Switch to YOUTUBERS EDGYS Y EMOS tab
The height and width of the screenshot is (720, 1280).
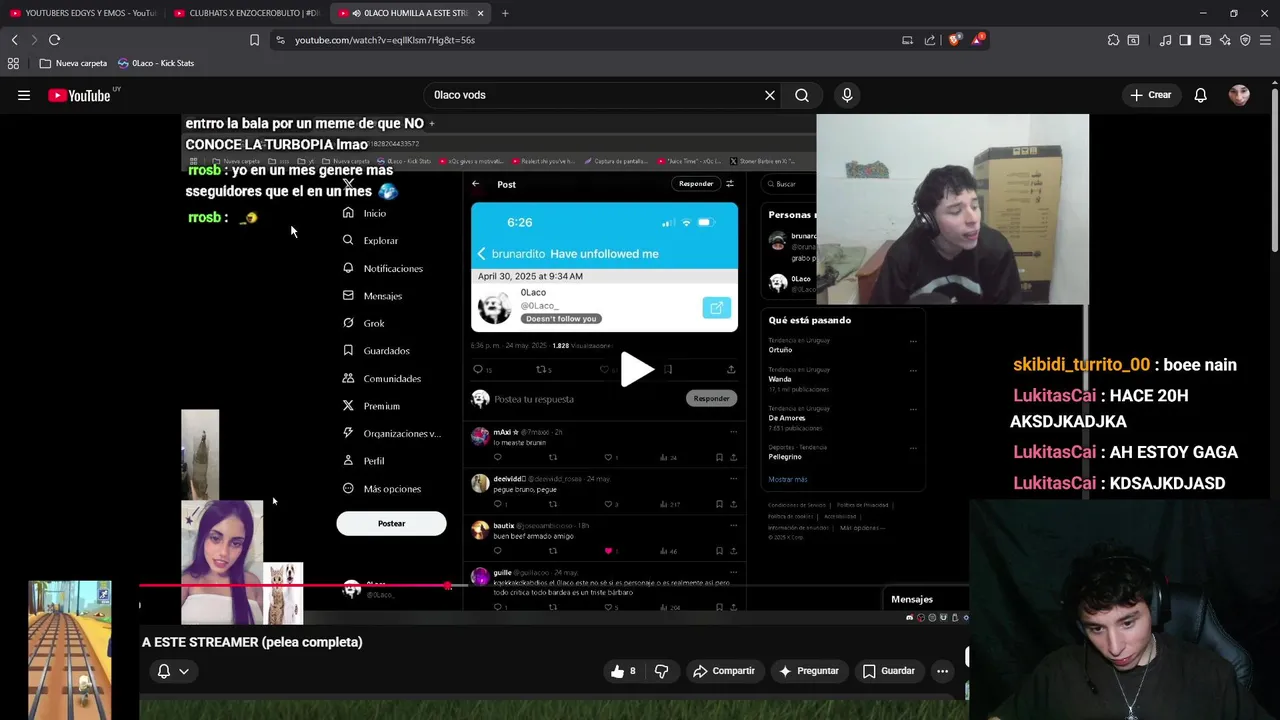pyautogui.click(x=82, y=13)
